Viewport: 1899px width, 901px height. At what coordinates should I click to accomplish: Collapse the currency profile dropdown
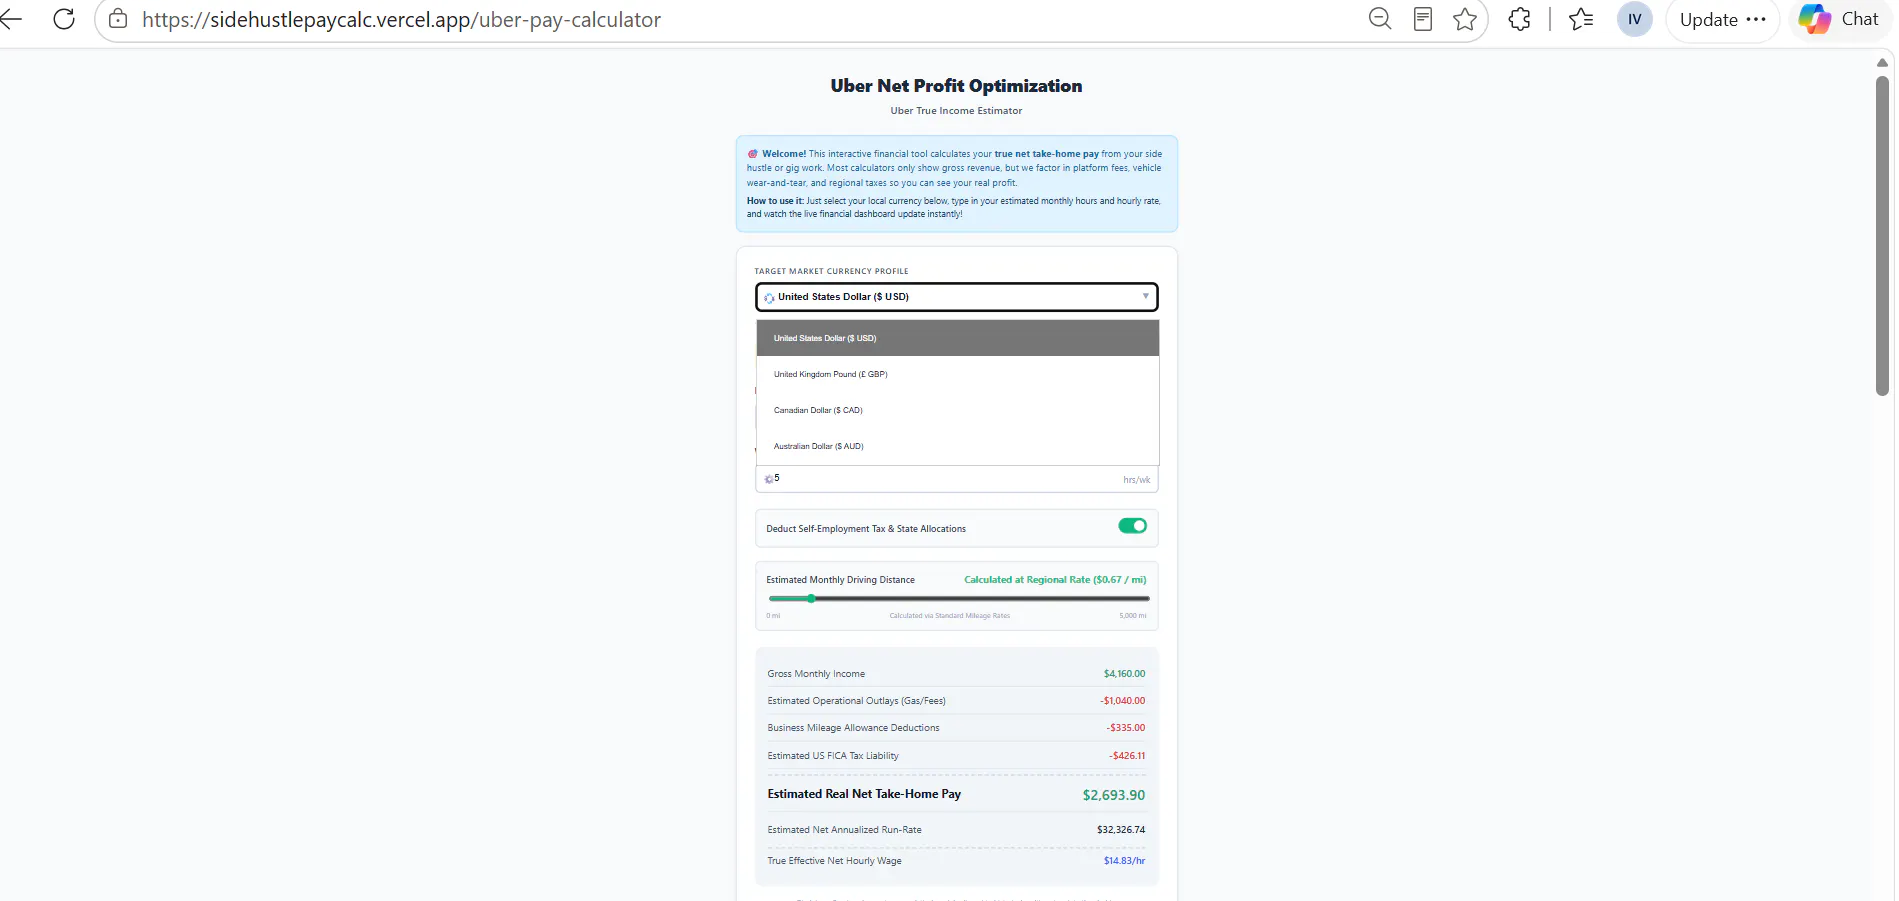point(957,297)
